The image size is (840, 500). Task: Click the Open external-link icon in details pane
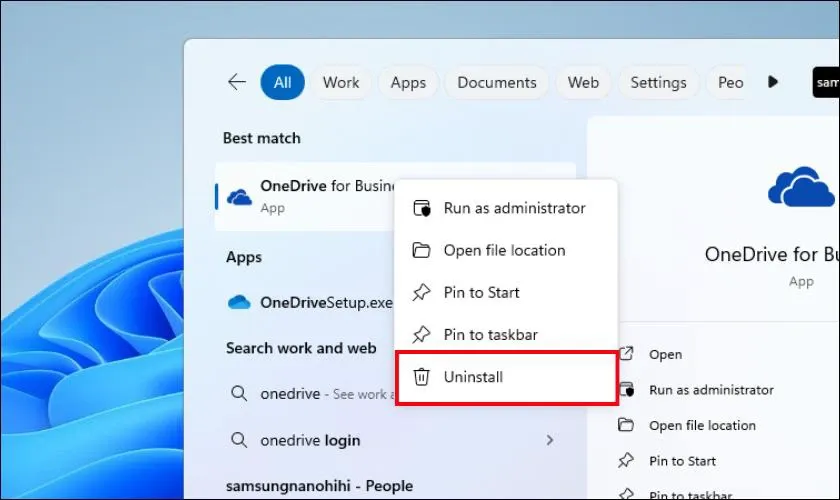click(626, 354)
